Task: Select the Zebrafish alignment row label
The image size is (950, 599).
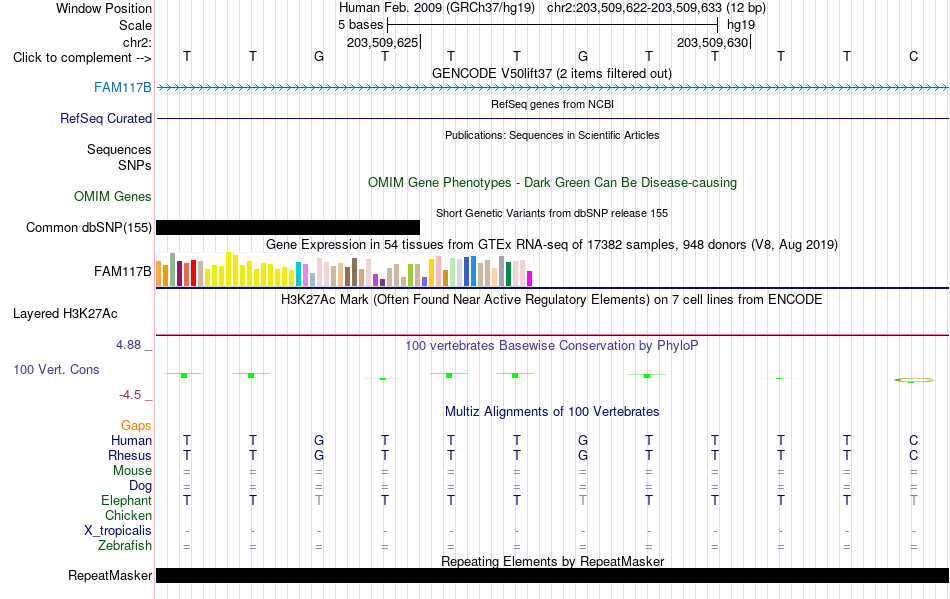Action: click(124, 545)
